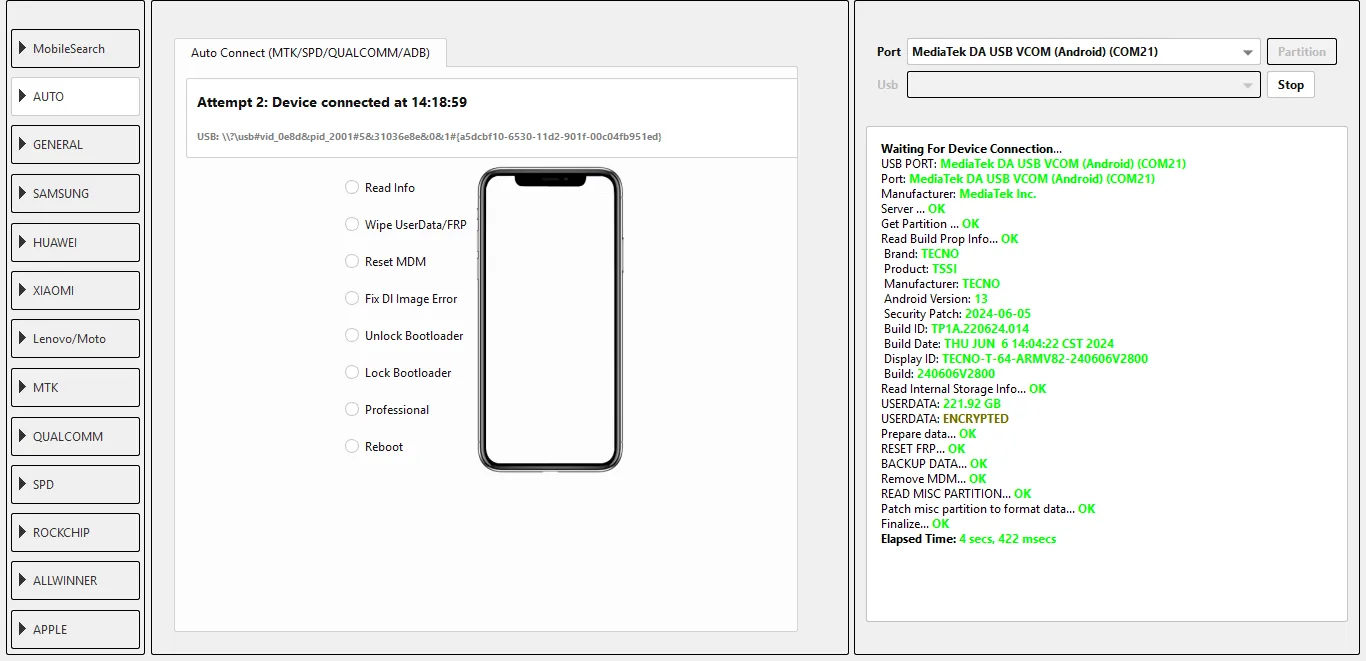
Task: Expand the XIAOMI sidebar section
Action: tap(75, 290)
